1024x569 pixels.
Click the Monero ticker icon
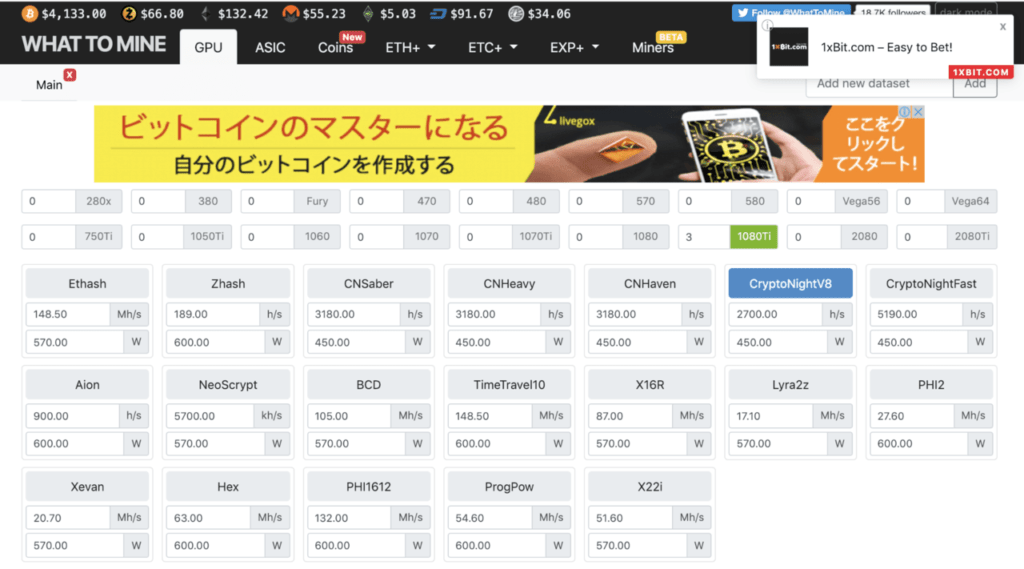pyautogui.click(x=291, y=14)
